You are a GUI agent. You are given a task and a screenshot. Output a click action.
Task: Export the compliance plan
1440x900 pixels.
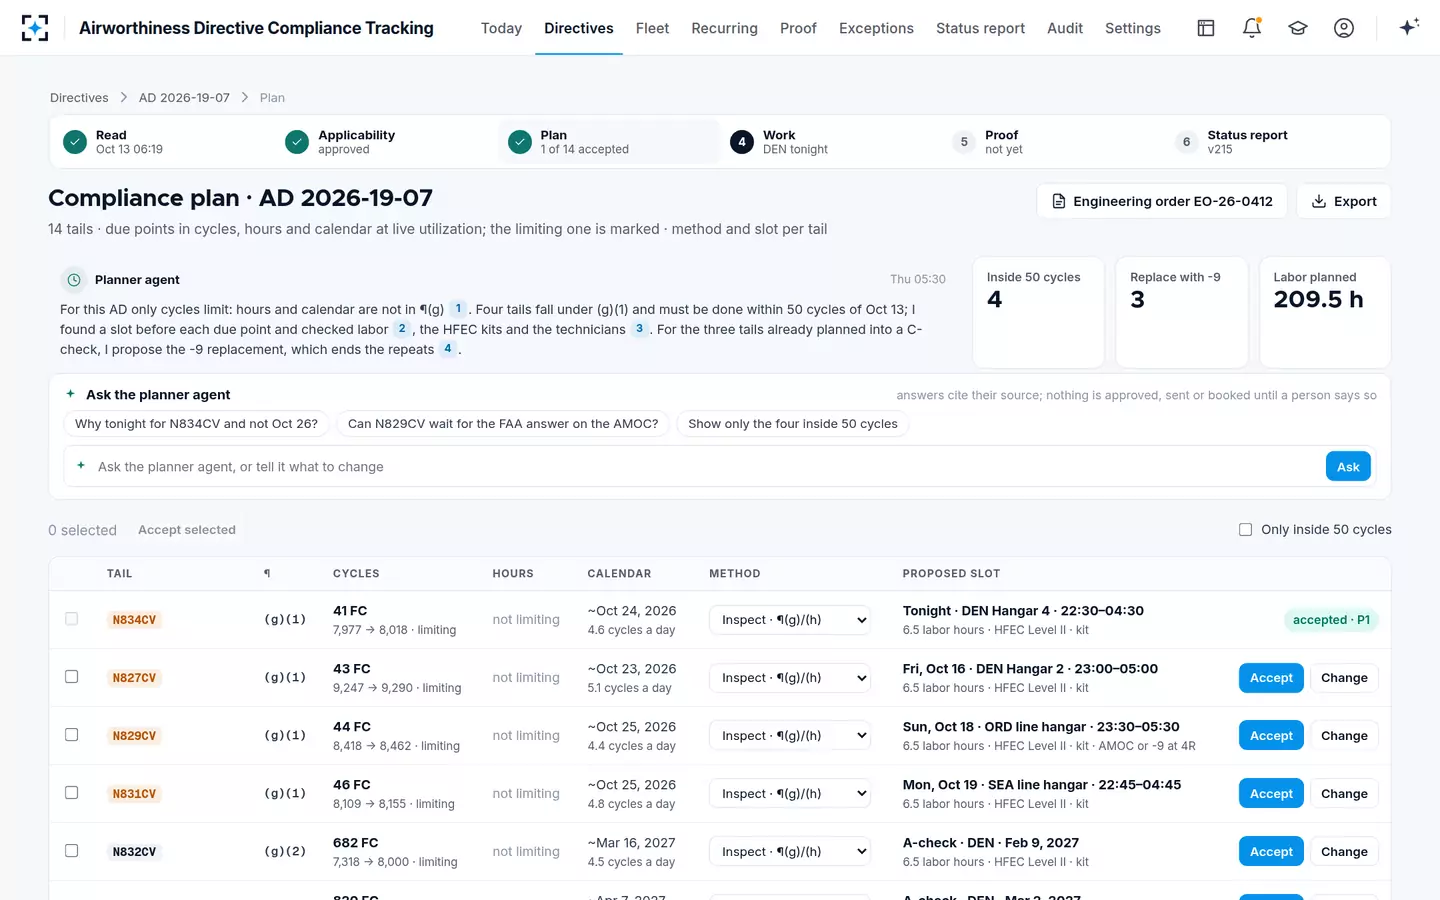[x=1344, y=201]
